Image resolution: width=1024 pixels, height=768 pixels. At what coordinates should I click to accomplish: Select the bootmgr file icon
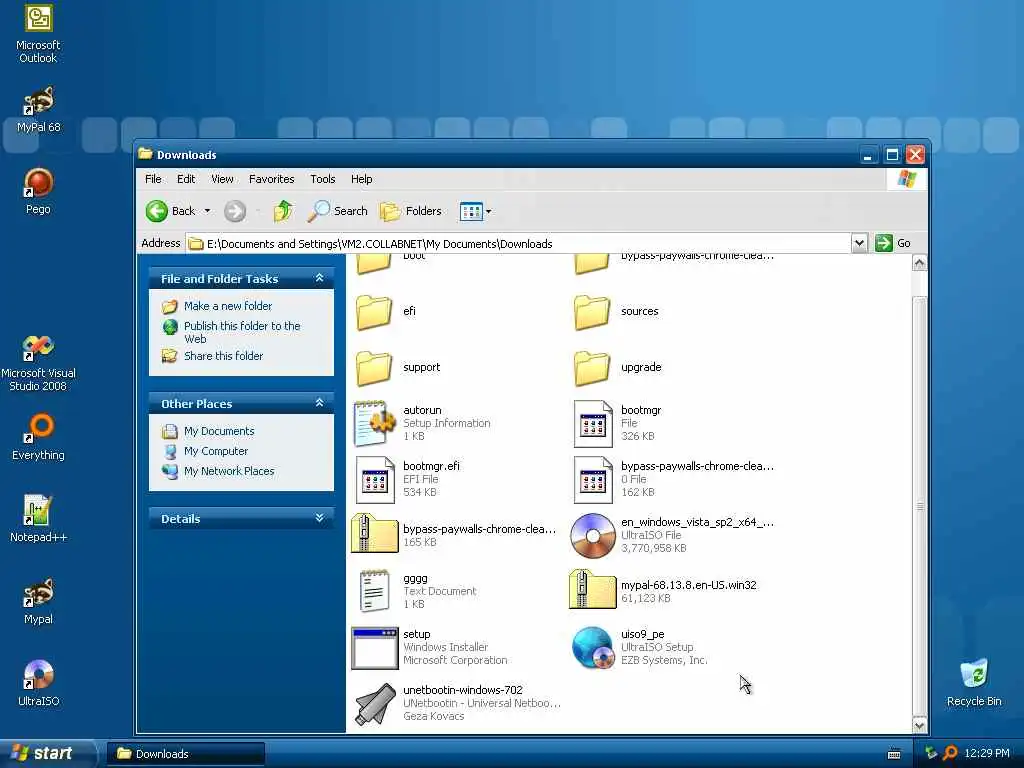[593, 424]
